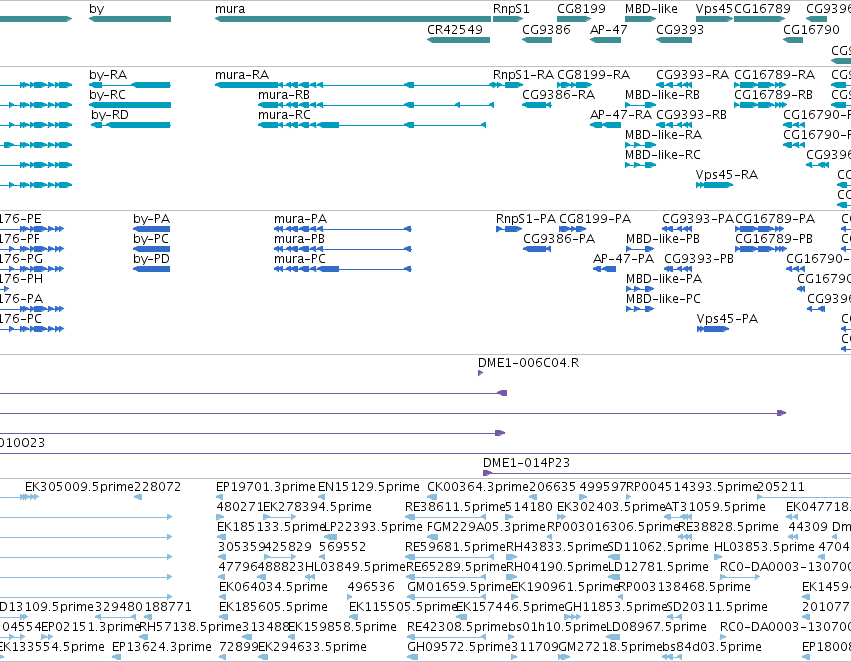
Task: Click the RnpS1 gene label
Action: tap(511, 9)
